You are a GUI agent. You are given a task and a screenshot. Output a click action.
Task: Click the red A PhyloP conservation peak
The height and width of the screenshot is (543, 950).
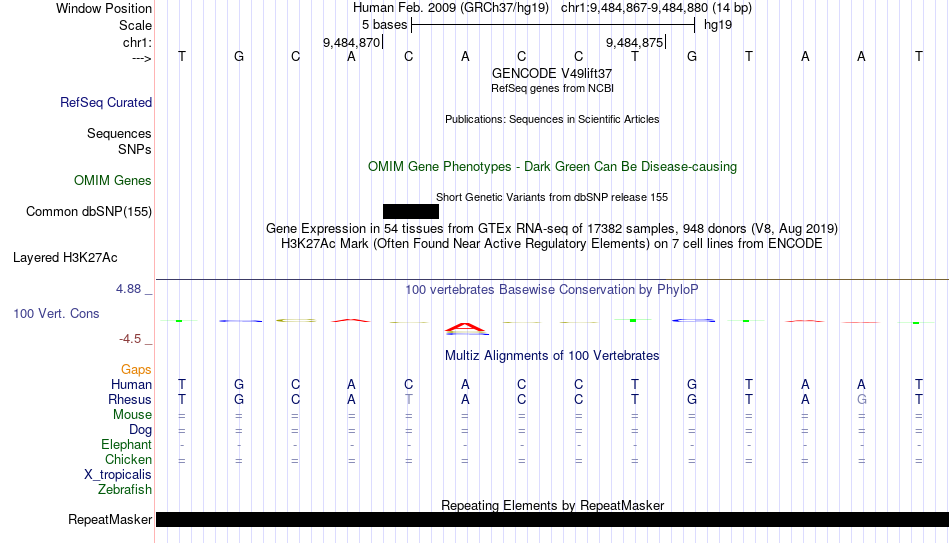pos(465,328)
